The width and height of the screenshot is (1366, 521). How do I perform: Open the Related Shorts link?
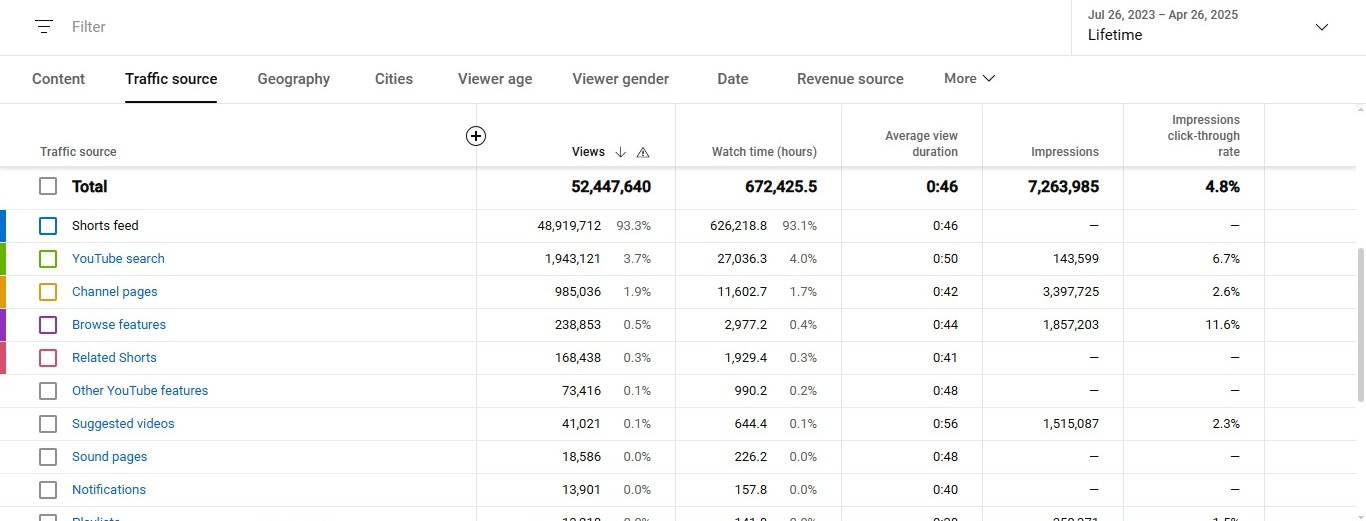tap(114, 358)
